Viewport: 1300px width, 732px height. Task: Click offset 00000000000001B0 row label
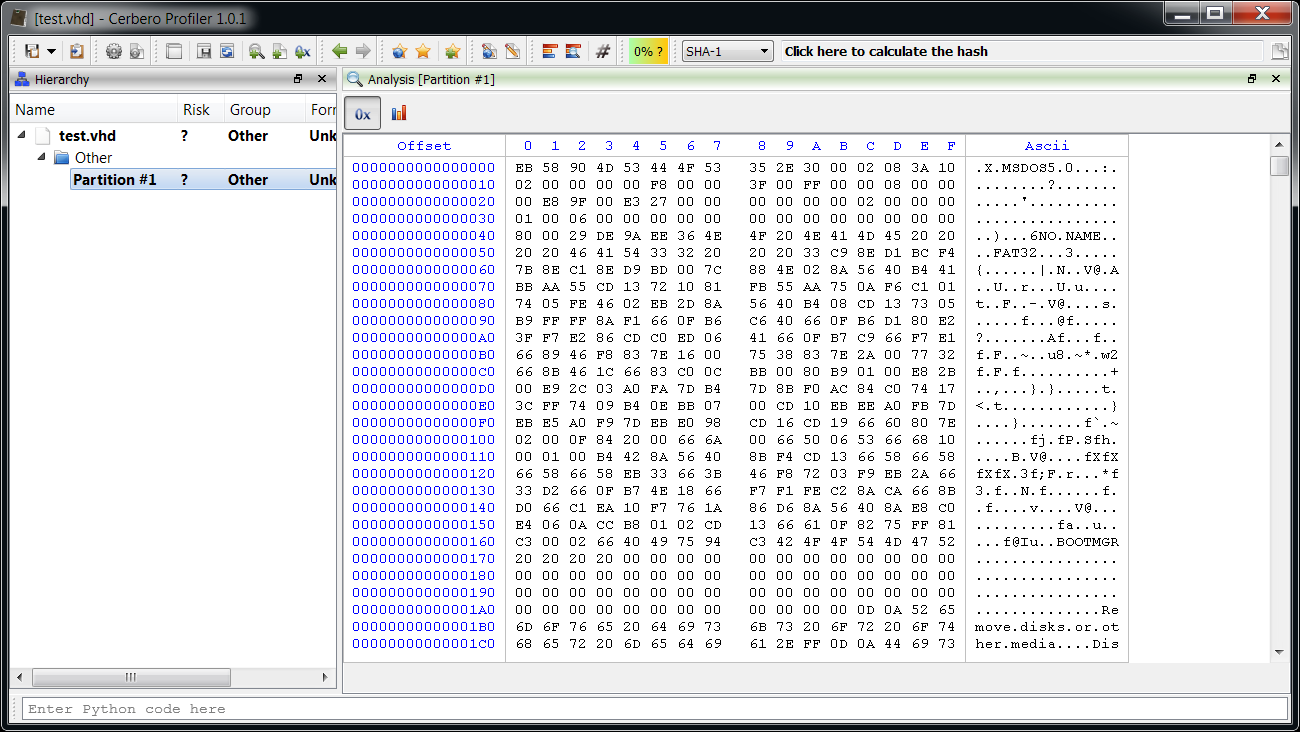pos(424,626)
